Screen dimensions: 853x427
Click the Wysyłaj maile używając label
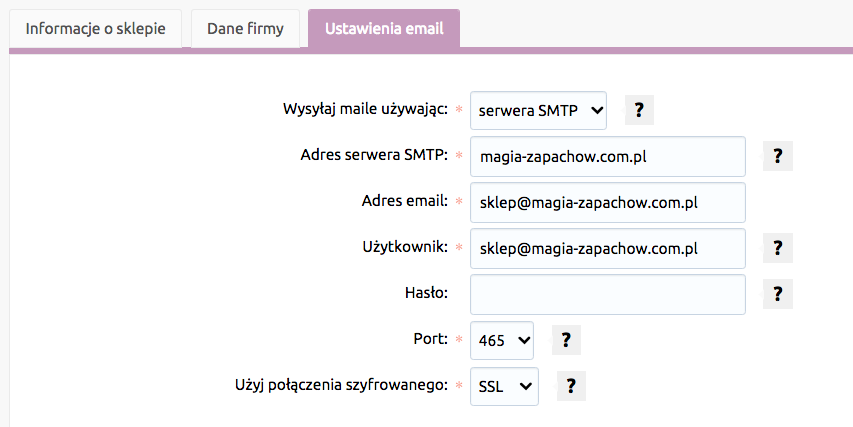[365, 109]
